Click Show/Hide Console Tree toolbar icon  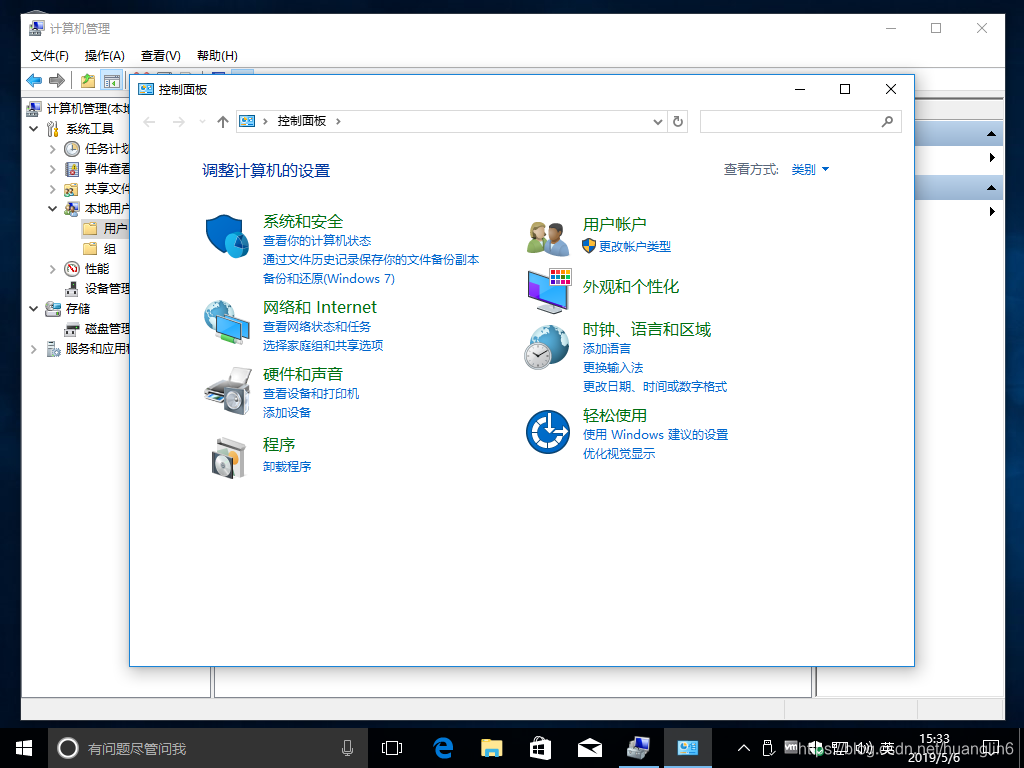tap(112, 80)
